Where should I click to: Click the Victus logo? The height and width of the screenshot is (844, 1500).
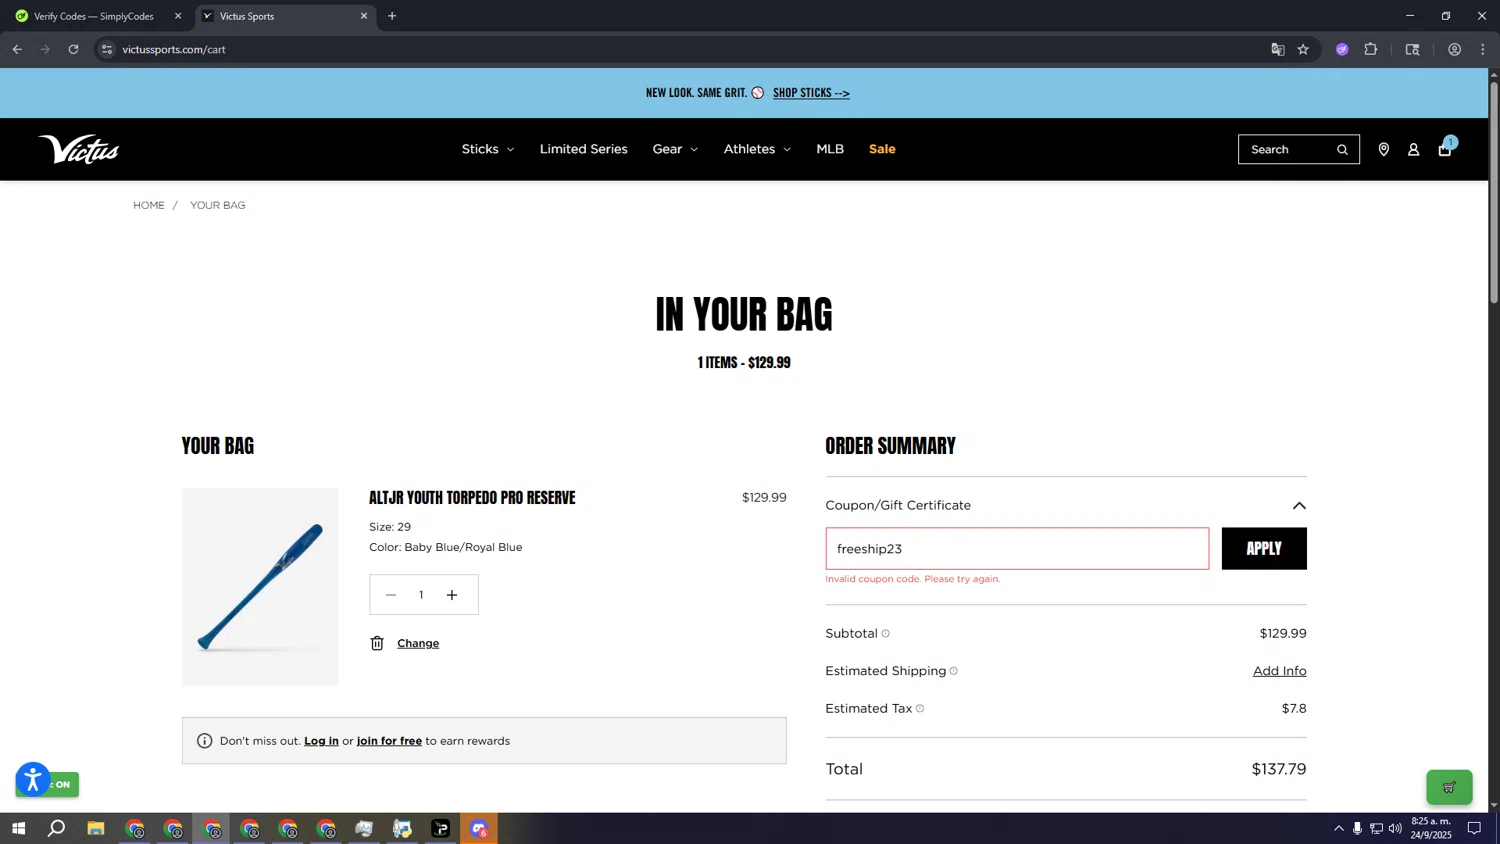[79, 149]
